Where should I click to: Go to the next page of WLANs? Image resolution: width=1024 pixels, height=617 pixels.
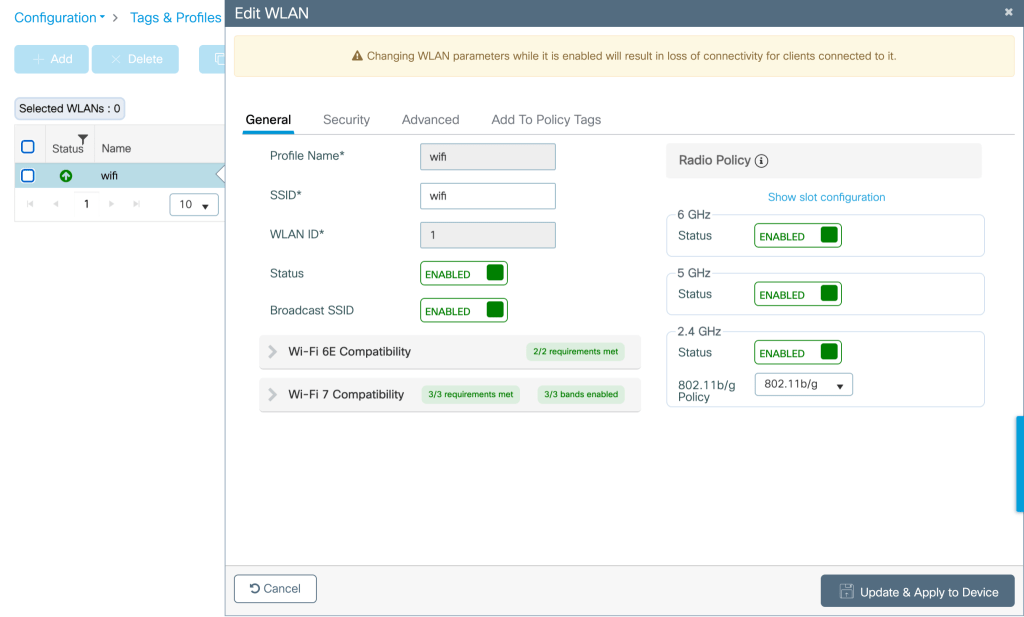[111, 204]
